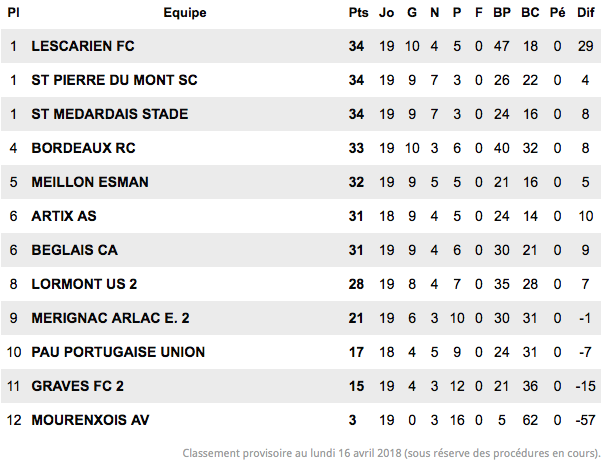
Task: Select the MEILLON ESMAN team name
Action: point(90,182)
